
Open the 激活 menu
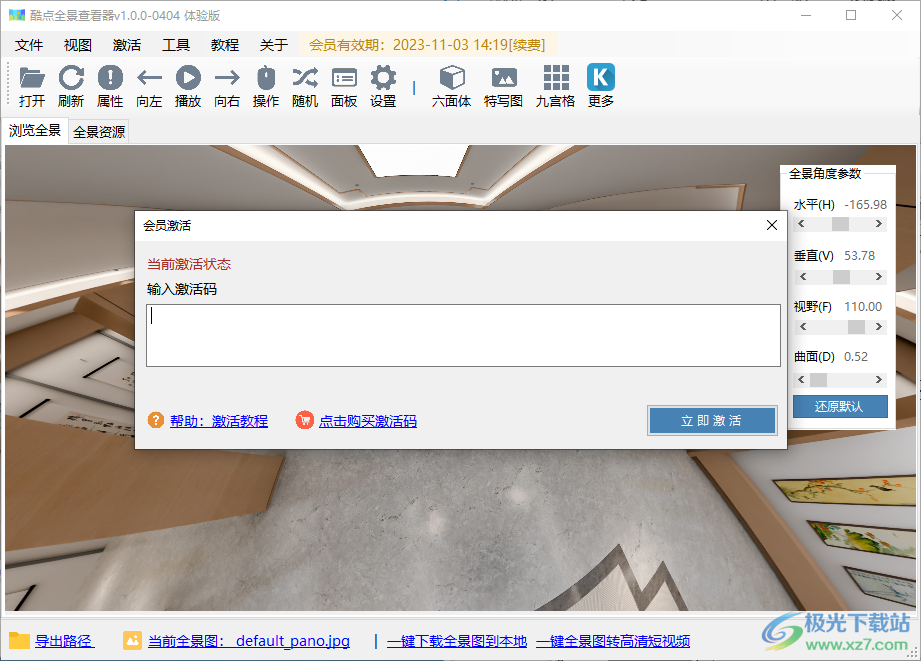(x=127, y=45)
